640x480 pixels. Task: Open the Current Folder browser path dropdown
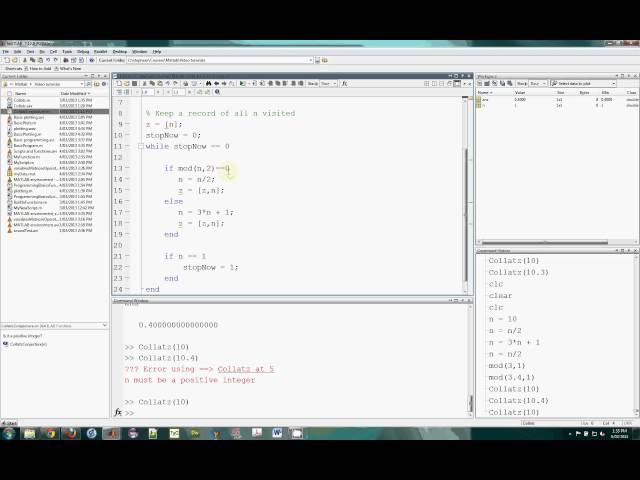pos(82,84)
